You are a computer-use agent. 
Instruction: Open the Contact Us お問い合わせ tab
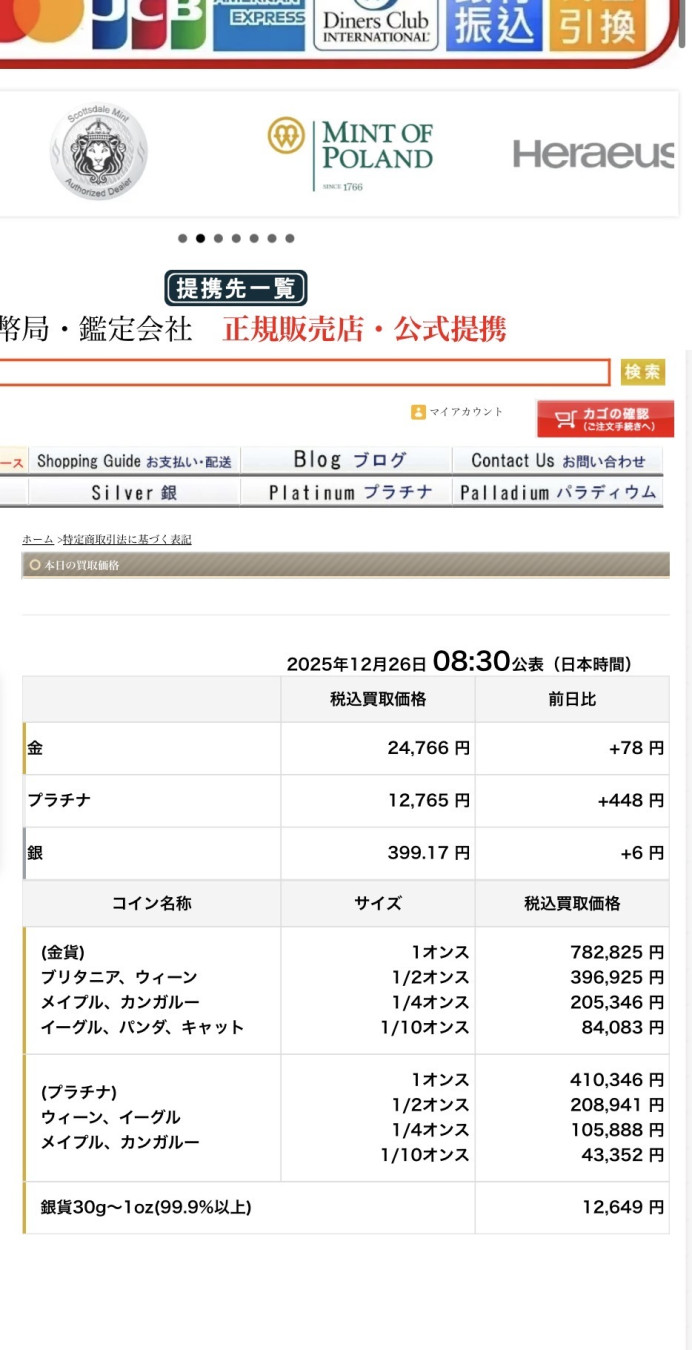coord(558,461)
